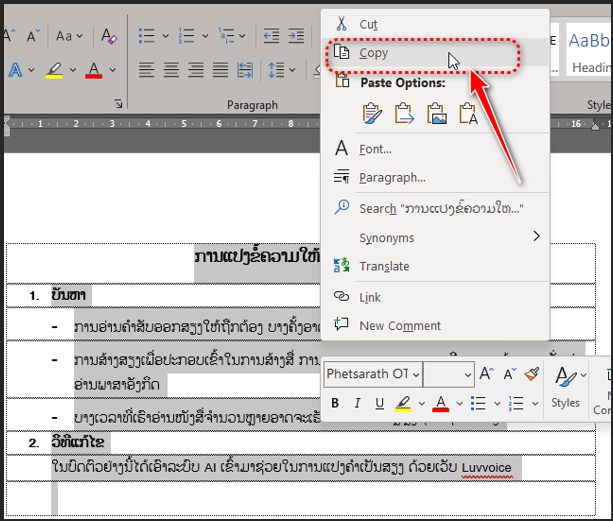
Task: Click New Comment in context menu
Action: click(x=400, y=325)
